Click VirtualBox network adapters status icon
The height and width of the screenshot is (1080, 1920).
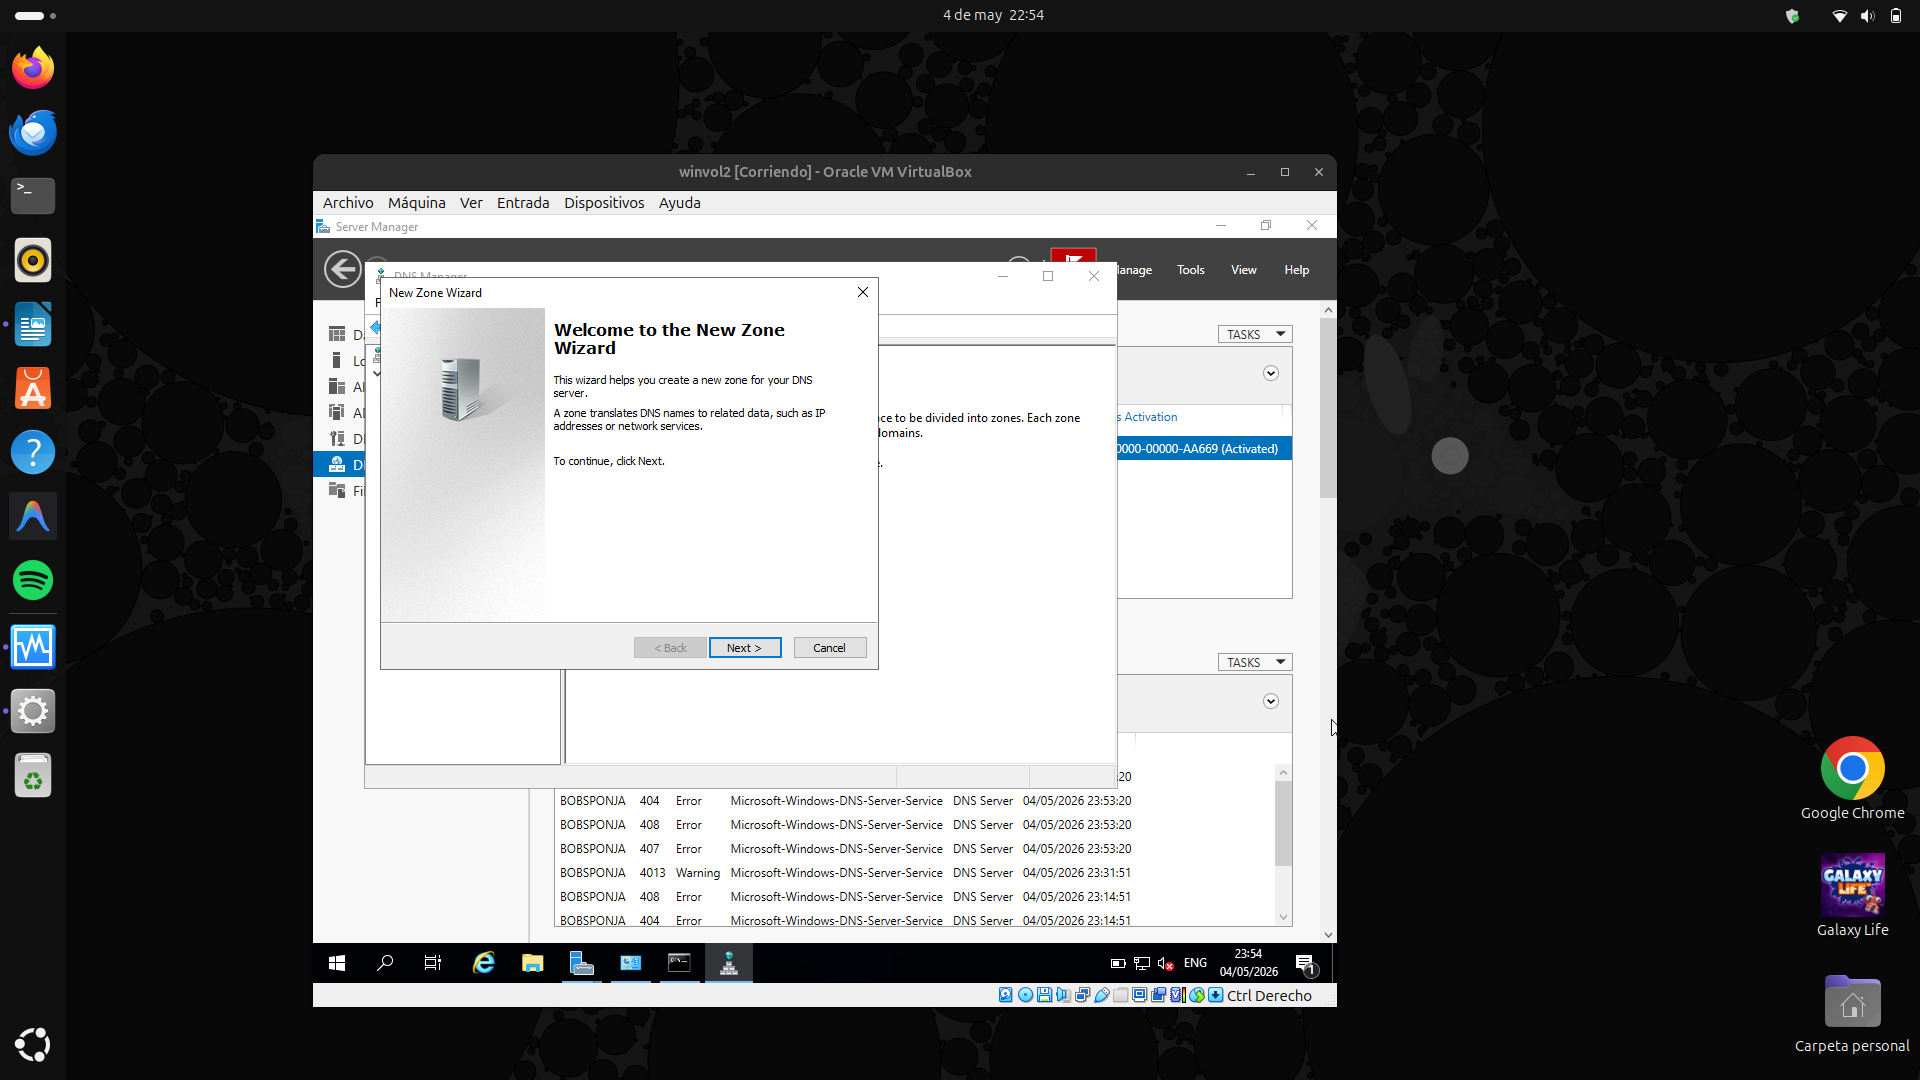pyautogui.click(x=1082, y=995)
